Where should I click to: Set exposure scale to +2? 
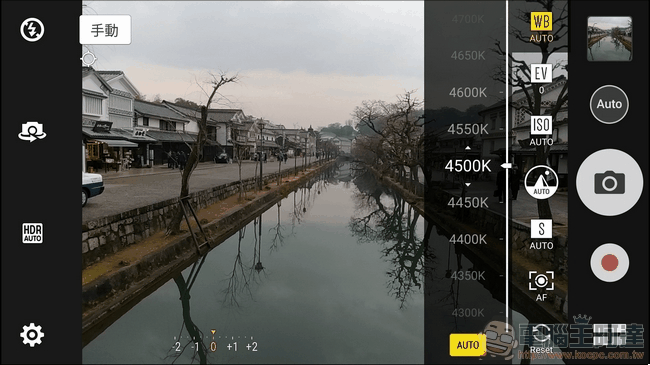point(252,346)
